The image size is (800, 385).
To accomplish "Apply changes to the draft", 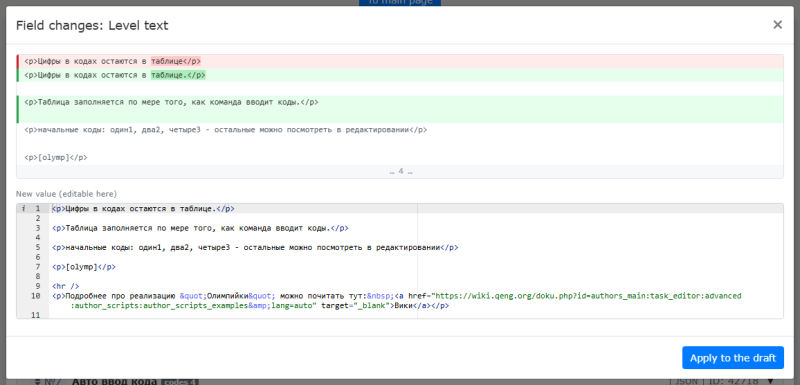I will (x=733, y=357).
